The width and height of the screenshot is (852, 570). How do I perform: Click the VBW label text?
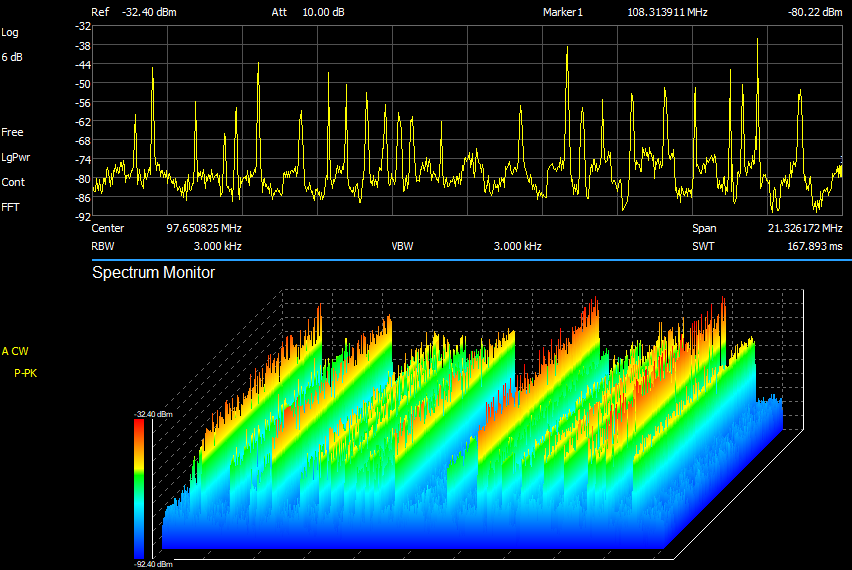point(403,246)
